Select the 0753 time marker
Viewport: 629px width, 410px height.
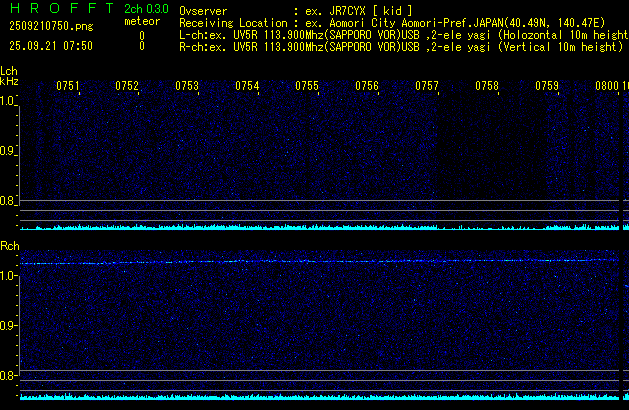point(187,87)
